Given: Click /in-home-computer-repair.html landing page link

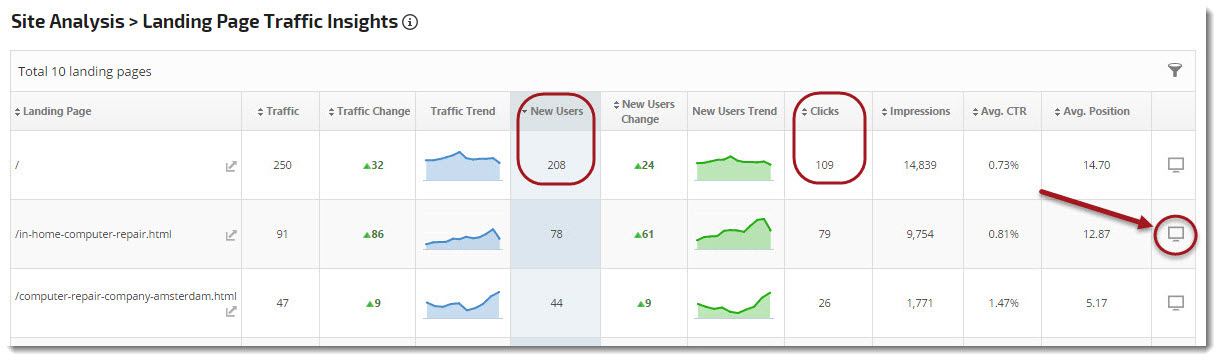Looking at the screenshot, I should [94, 235].
